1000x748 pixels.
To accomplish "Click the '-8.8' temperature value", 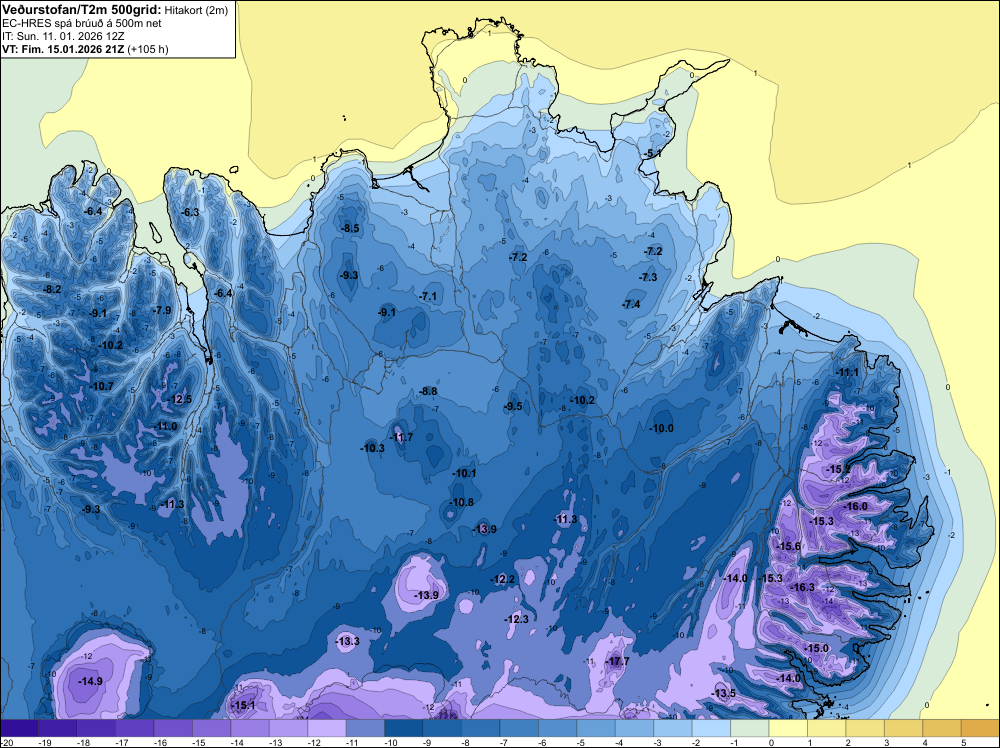I will coord(429,392).
